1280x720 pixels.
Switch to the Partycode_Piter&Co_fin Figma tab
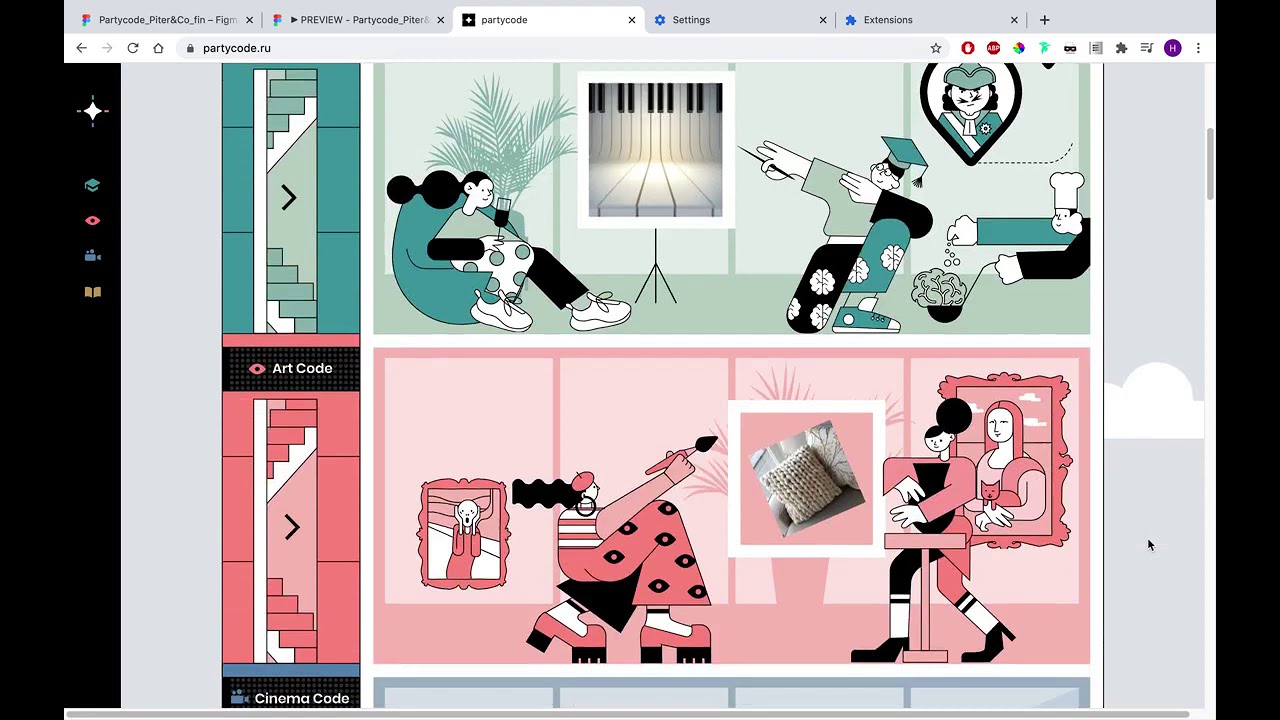click(167, 20)
